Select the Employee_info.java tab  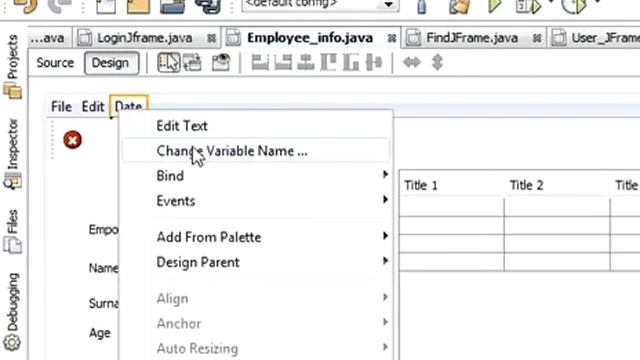click(x=310, y=38)
